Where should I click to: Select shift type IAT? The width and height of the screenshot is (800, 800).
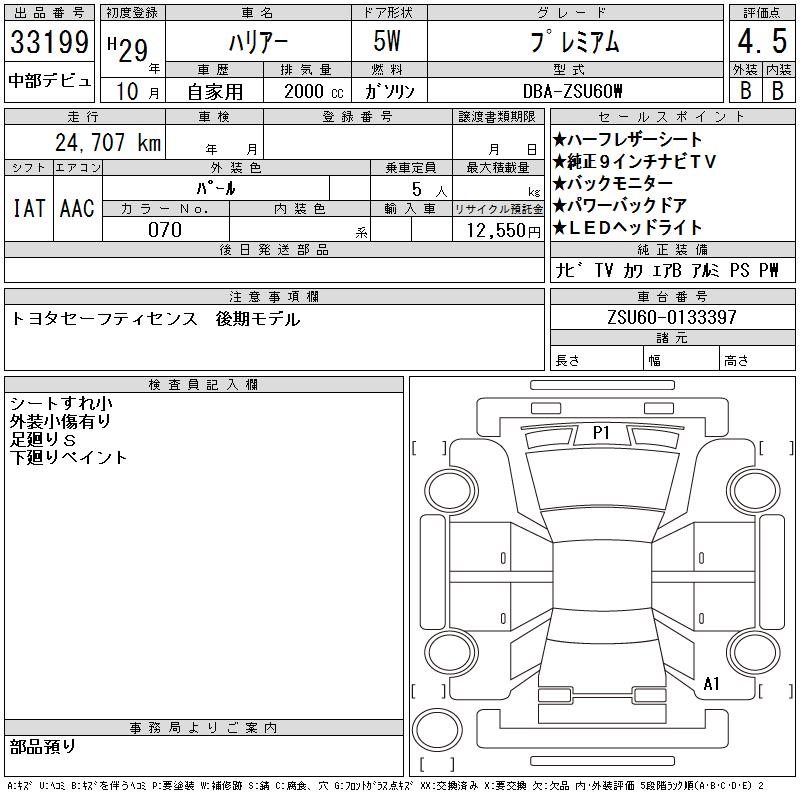29,208
